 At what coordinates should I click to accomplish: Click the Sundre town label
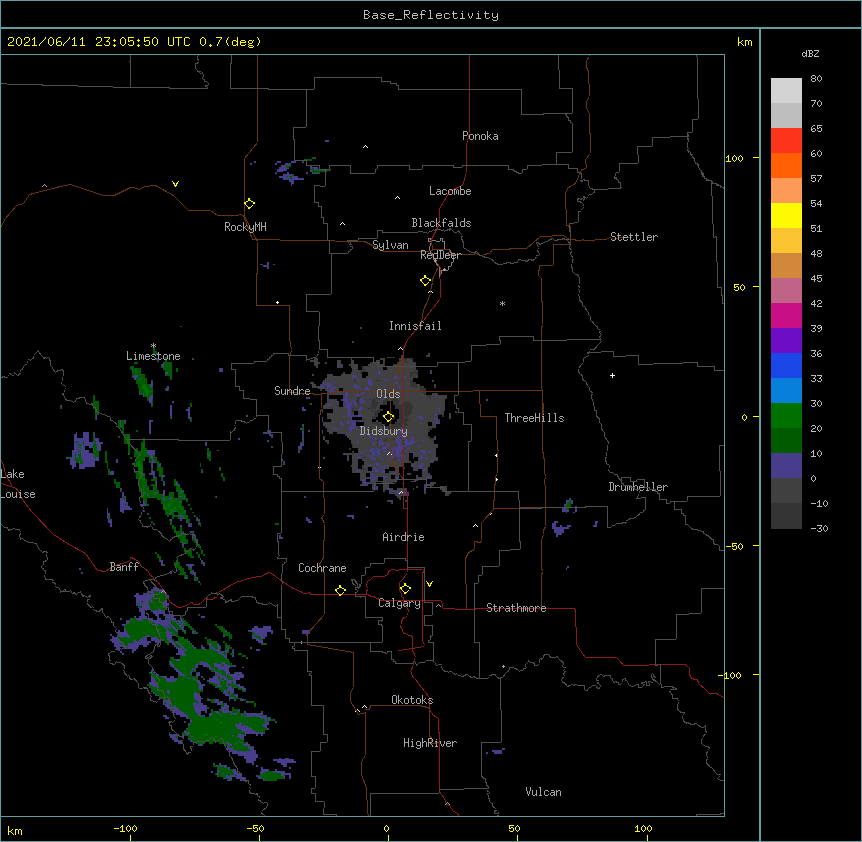(292, 391)
